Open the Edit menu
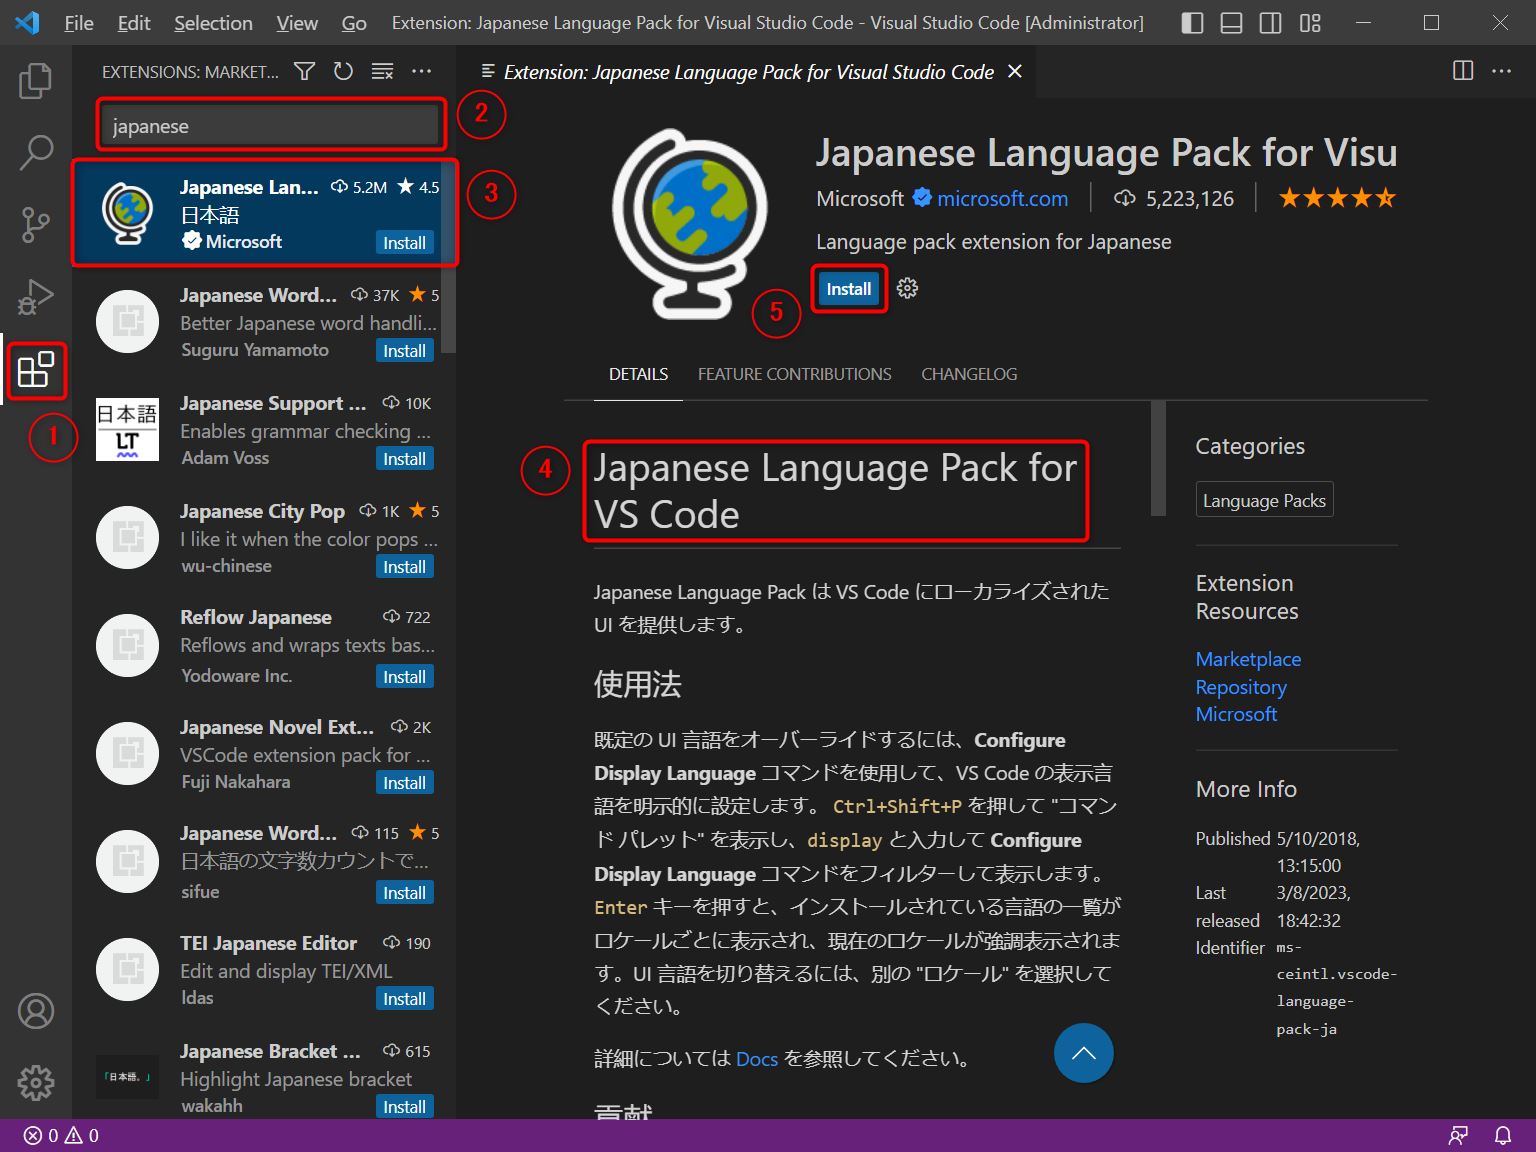This screenshot has width=1536, height=1152. pyautogui.click(x=134, y=23)
